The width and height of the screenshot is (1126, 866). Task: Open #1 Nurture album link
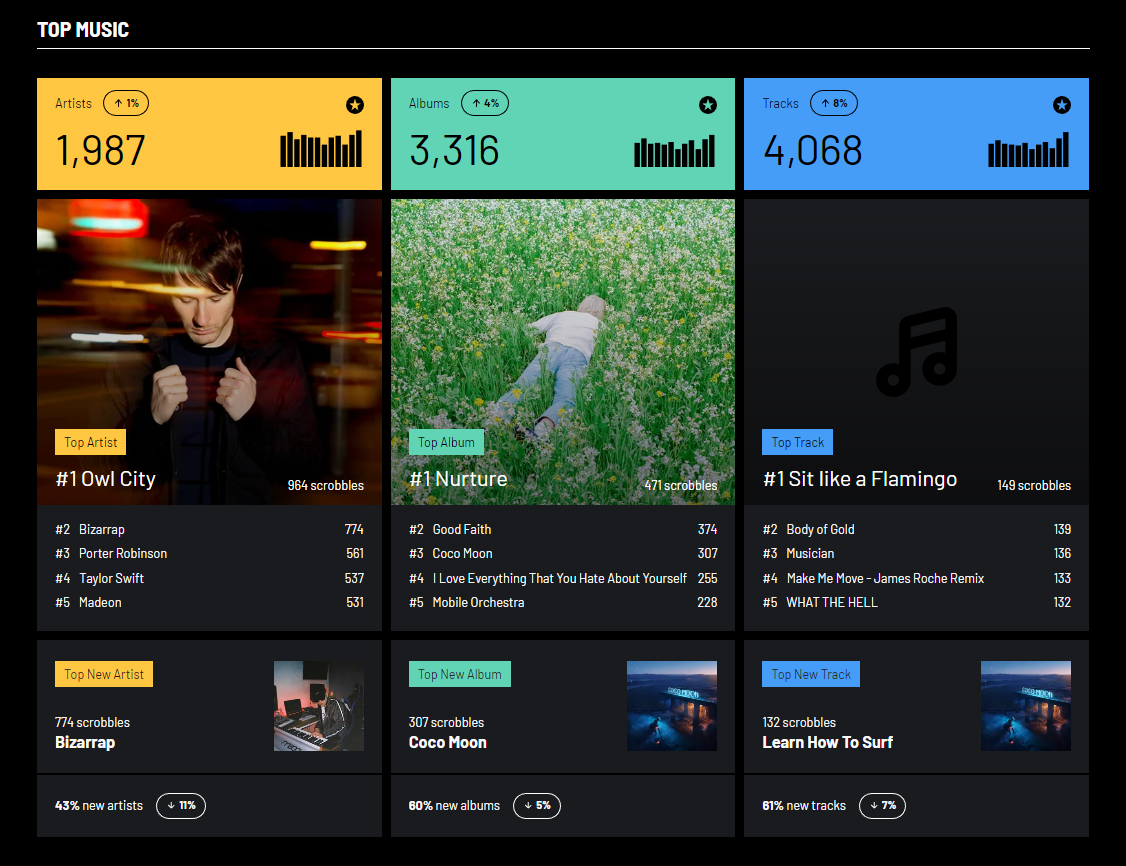pyautogui.click(x=458, y=479)
